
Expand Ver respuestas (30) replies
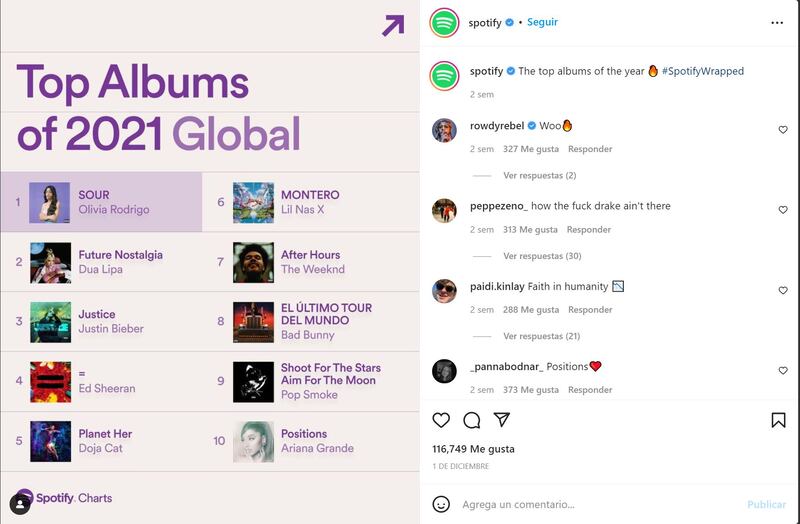click(542, 256)
